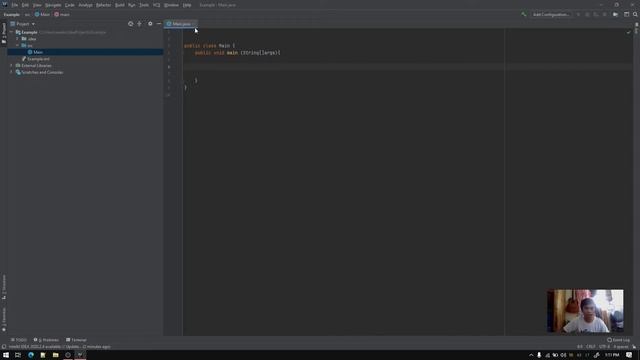Viewport: 640px width, 360px height.
Task: Click the Expand All icon in Project panel
Action: (x=140, y=24)
